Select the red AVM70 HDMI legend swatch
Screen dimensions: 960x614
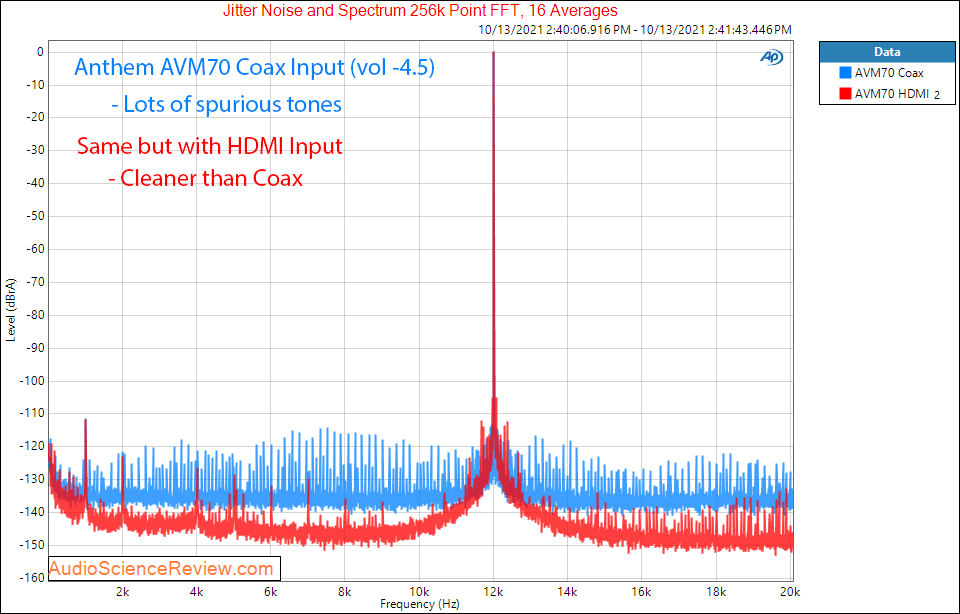click(846, 93)
